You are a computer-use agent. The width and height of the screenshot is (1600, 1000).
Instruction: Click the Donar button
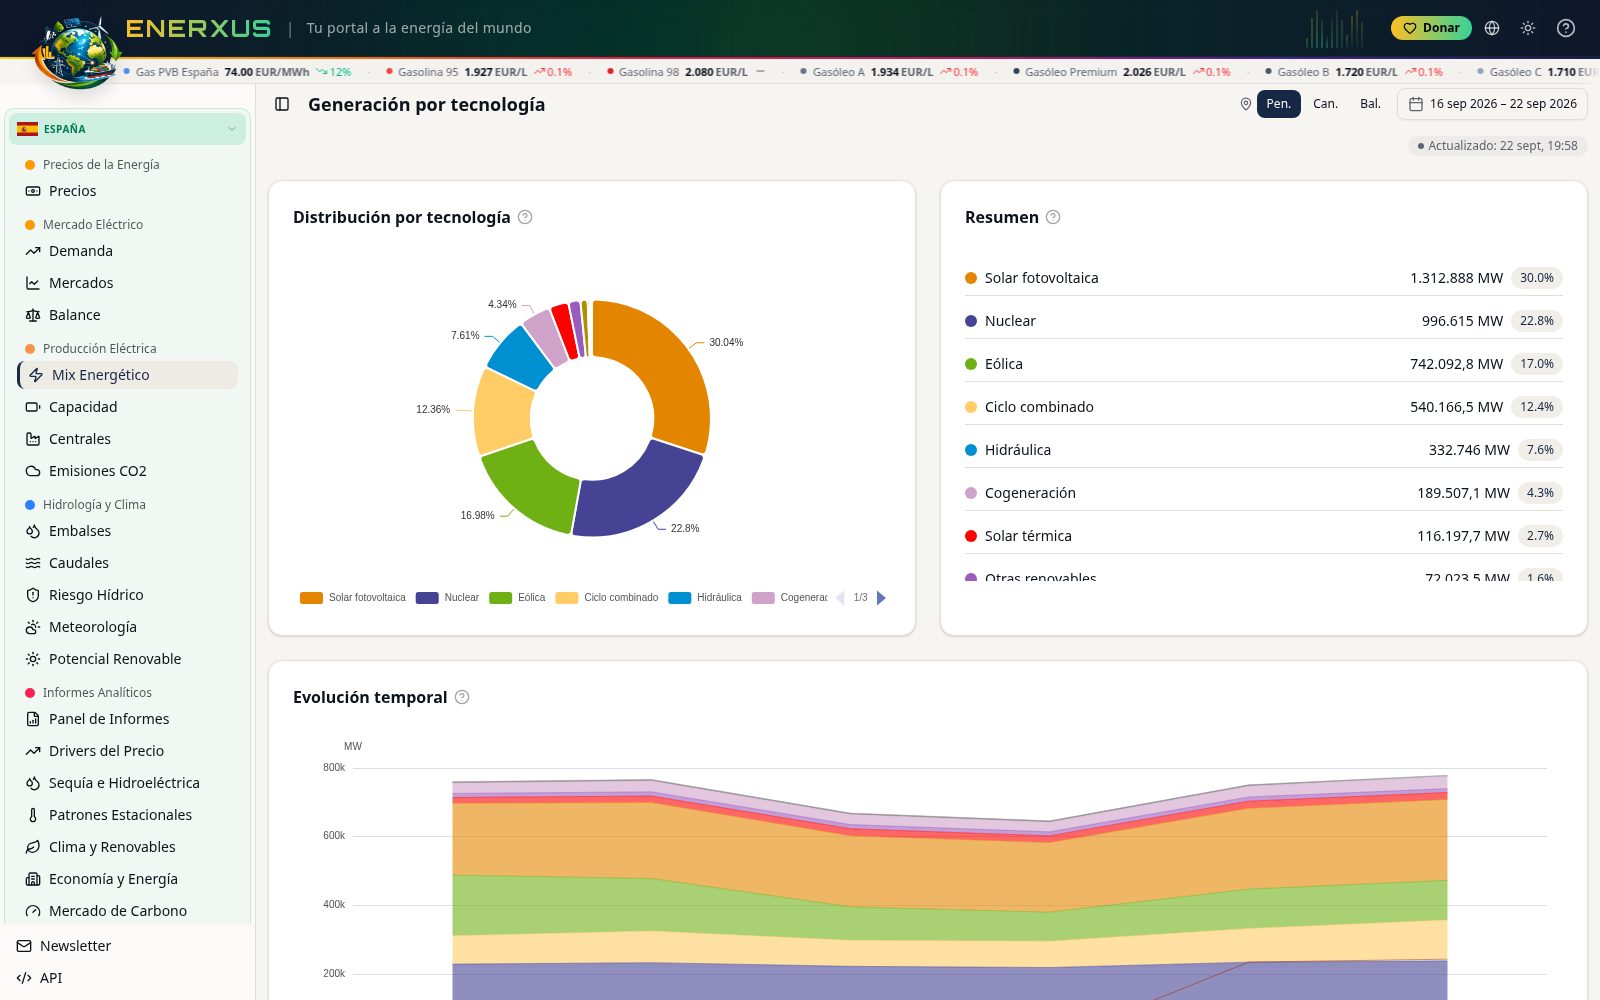1431,28
